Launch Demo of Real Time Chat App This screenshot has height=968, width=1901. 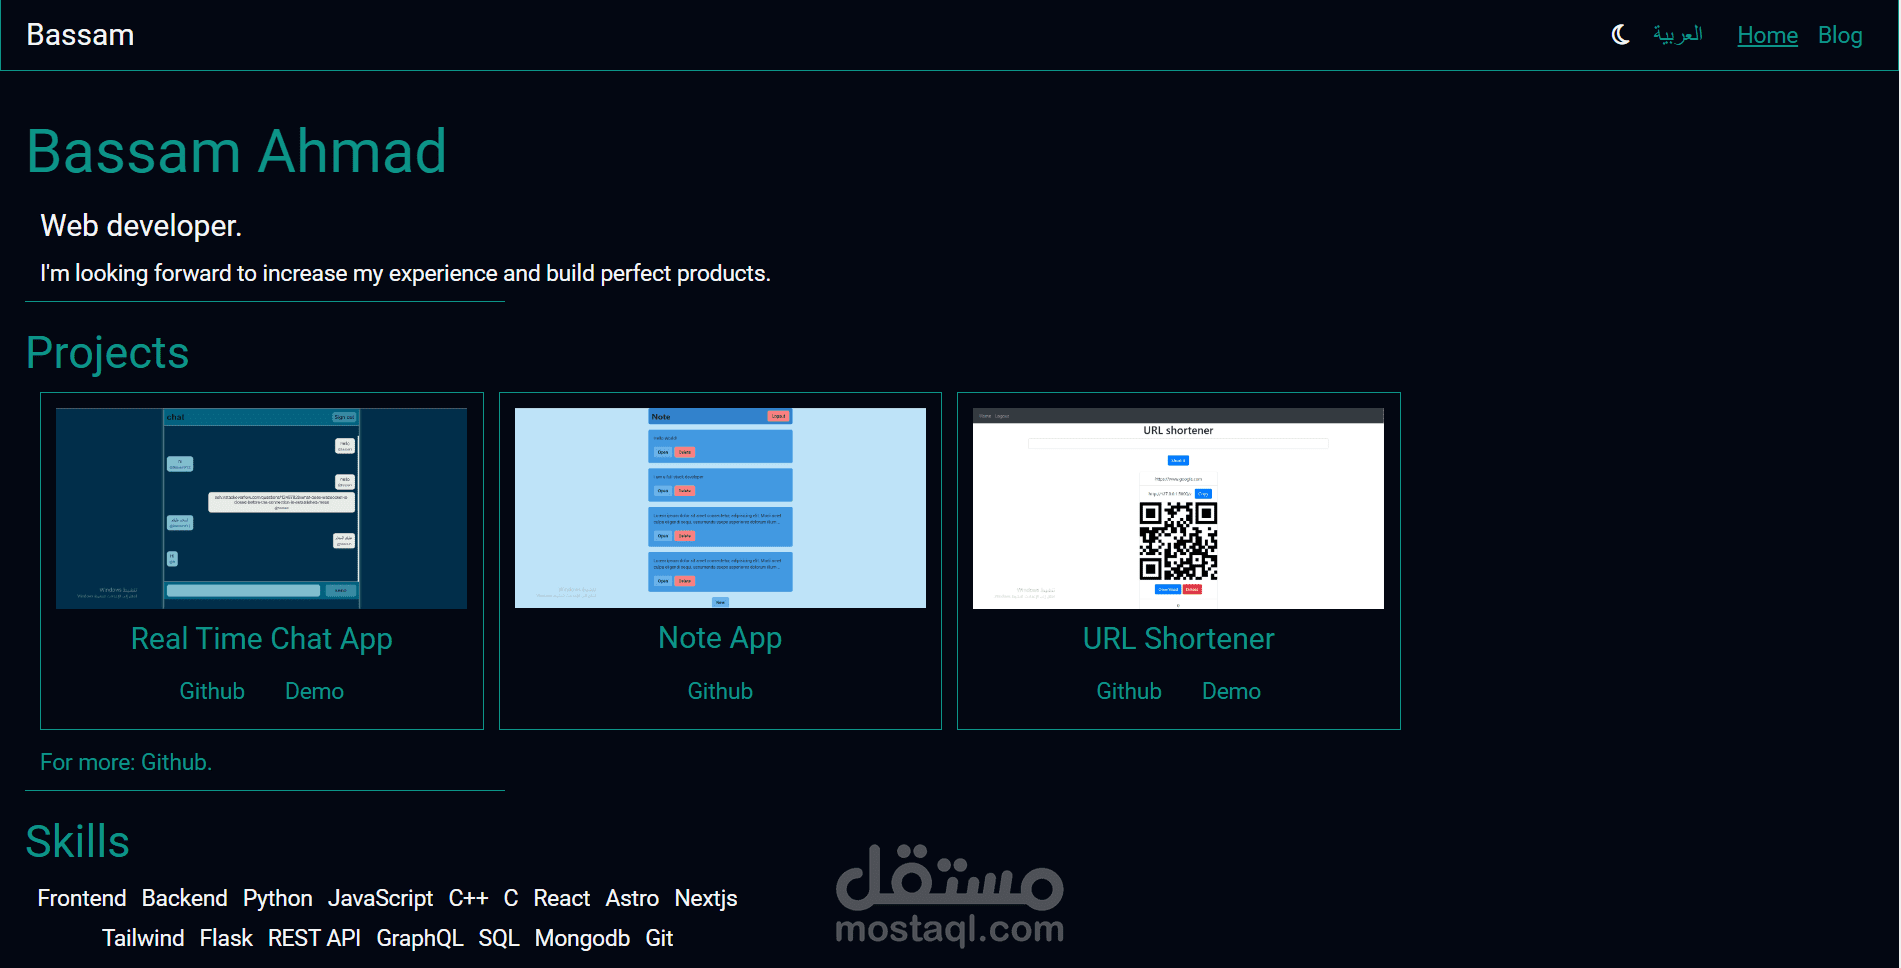314,691
